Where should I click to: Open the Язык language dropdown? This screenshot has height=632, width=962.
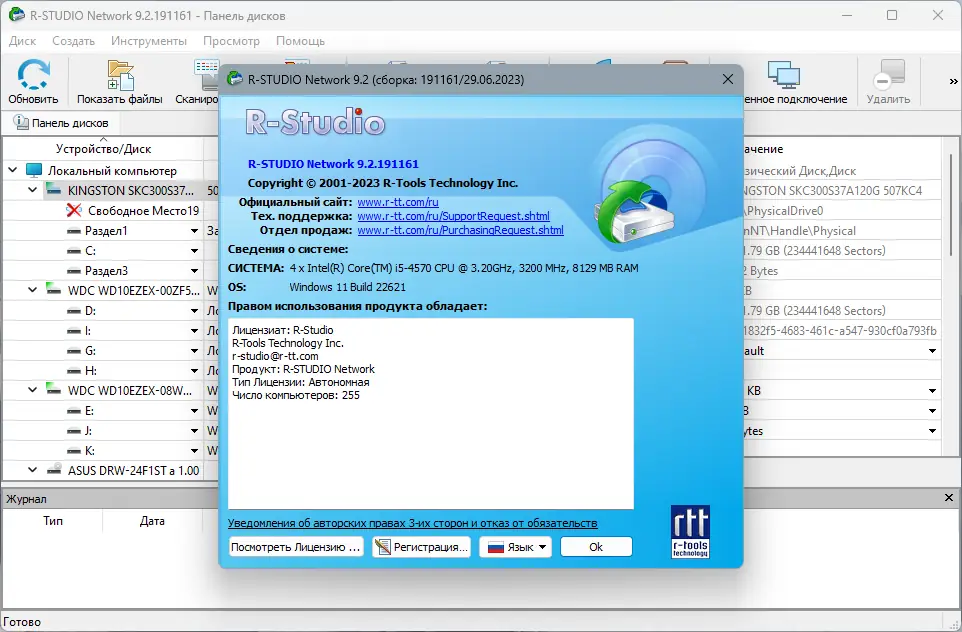(515, 547)
